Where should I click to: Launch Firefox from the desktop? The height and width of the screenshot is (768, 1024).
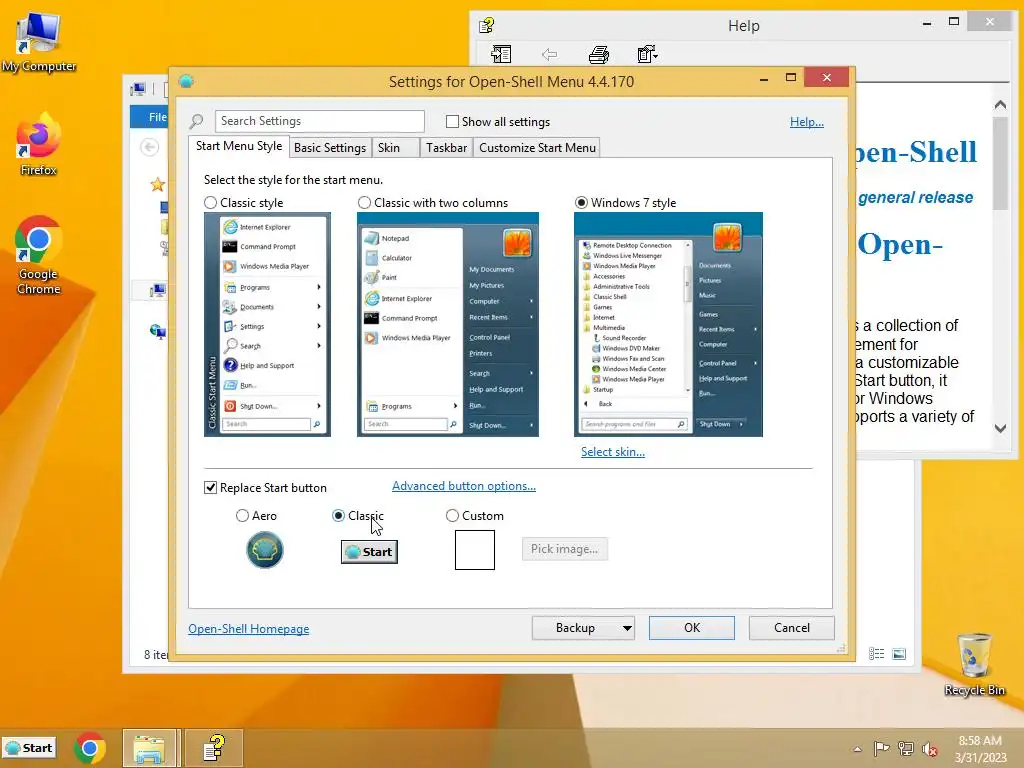(38, 145)
